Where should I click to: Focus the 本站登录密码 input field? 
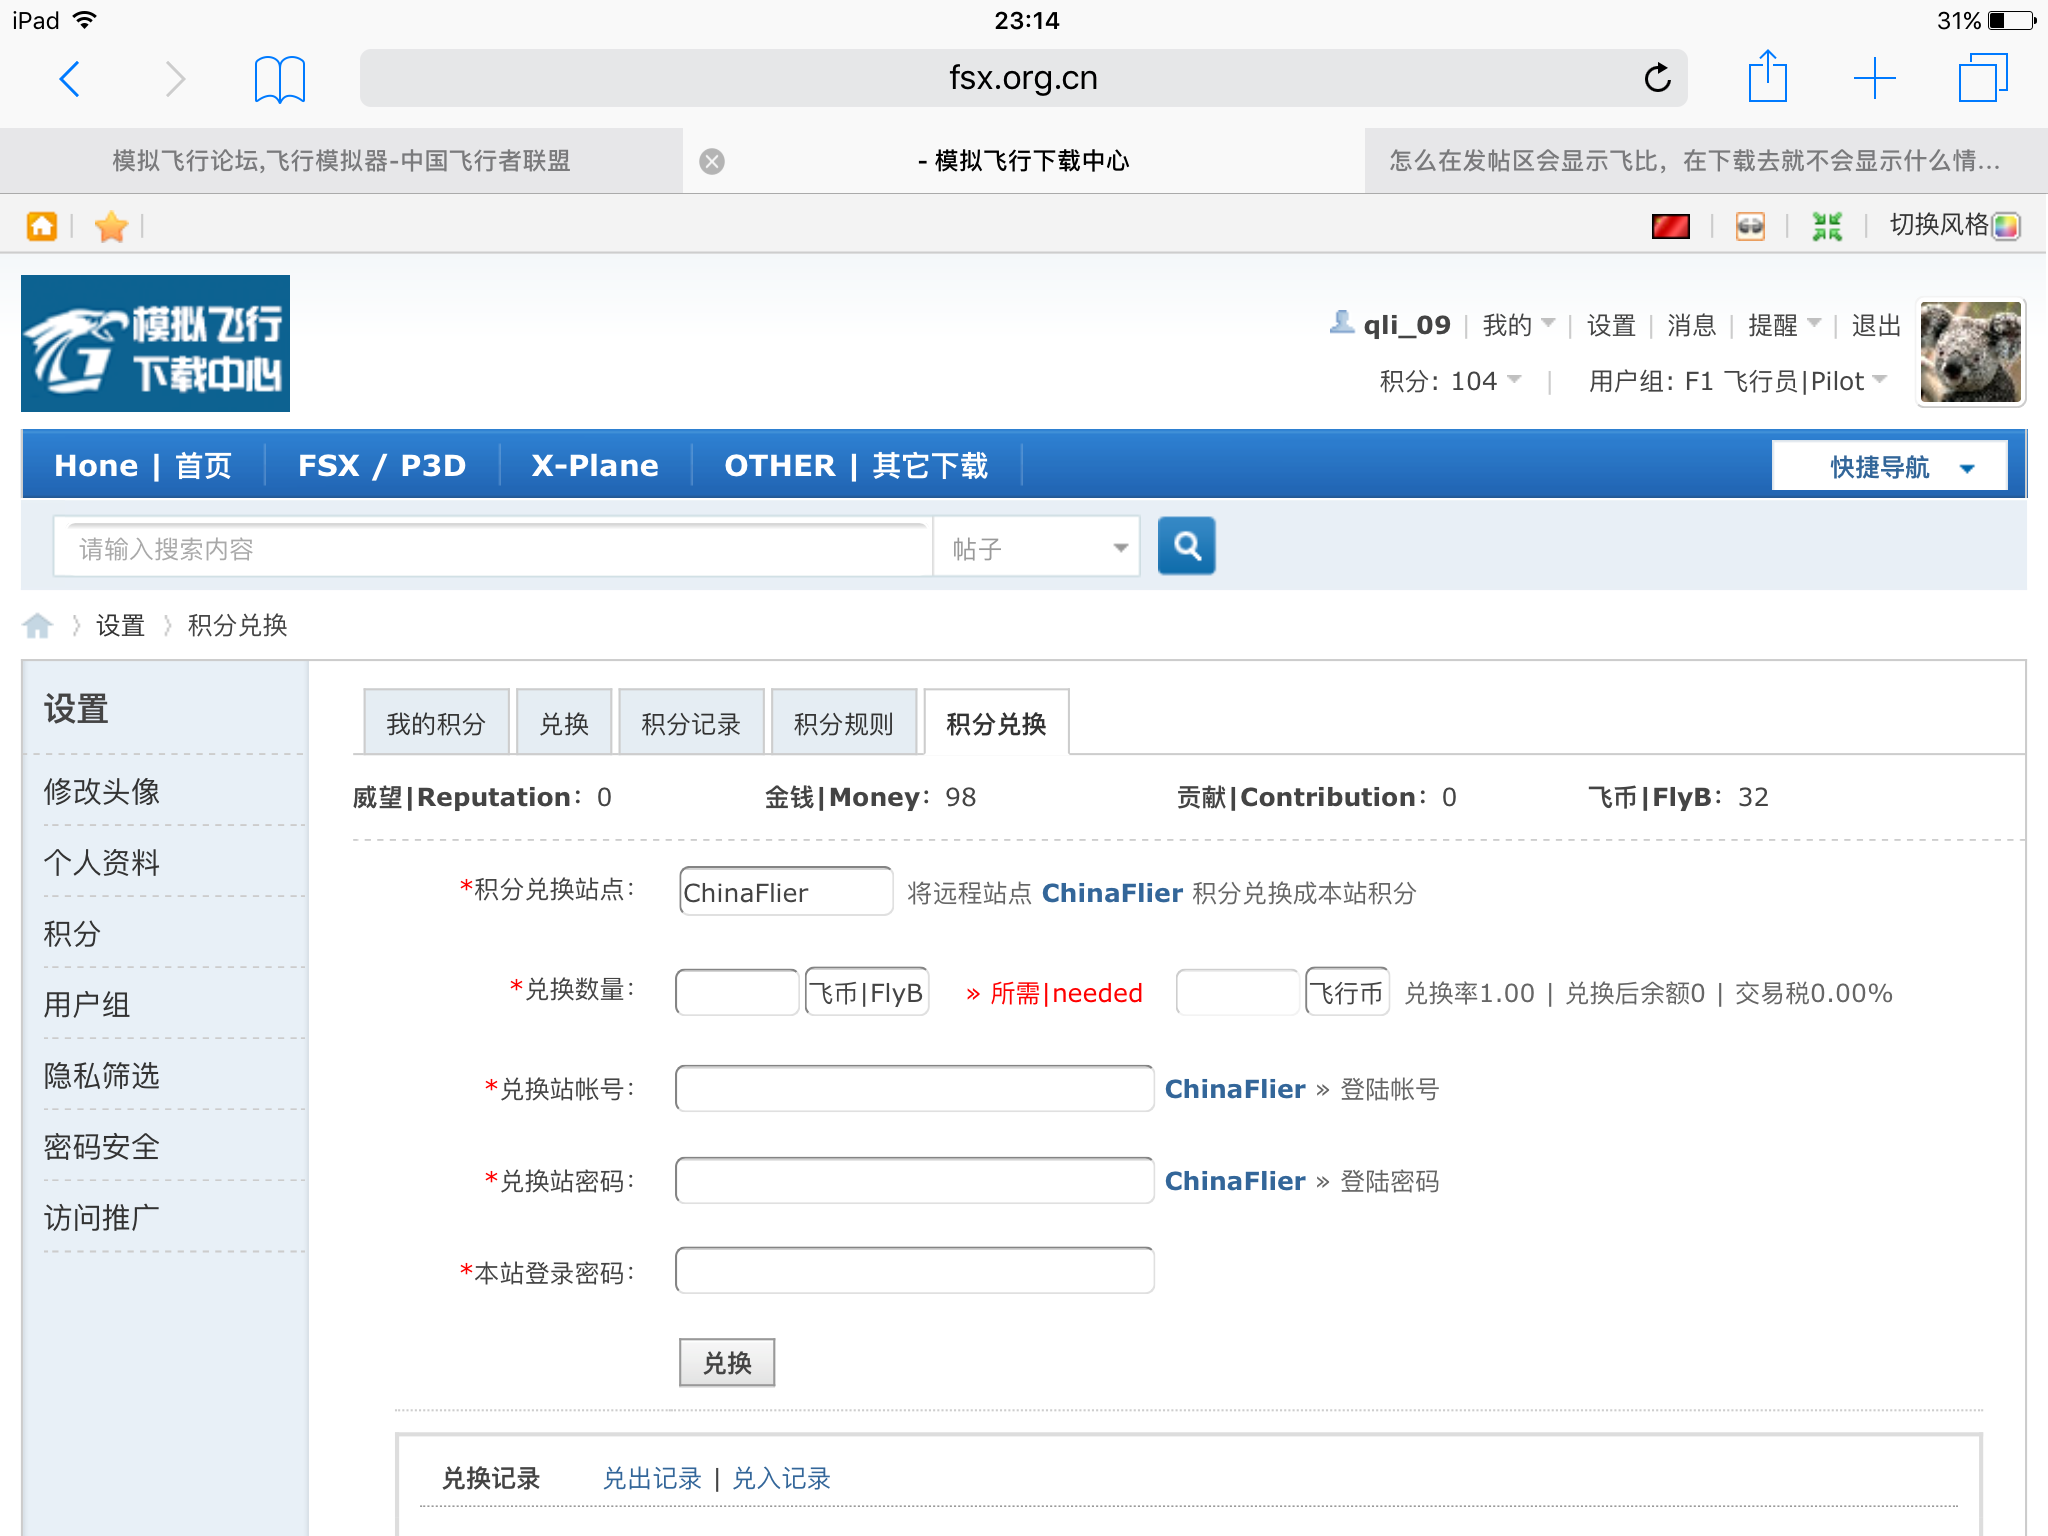(915, 1270)
